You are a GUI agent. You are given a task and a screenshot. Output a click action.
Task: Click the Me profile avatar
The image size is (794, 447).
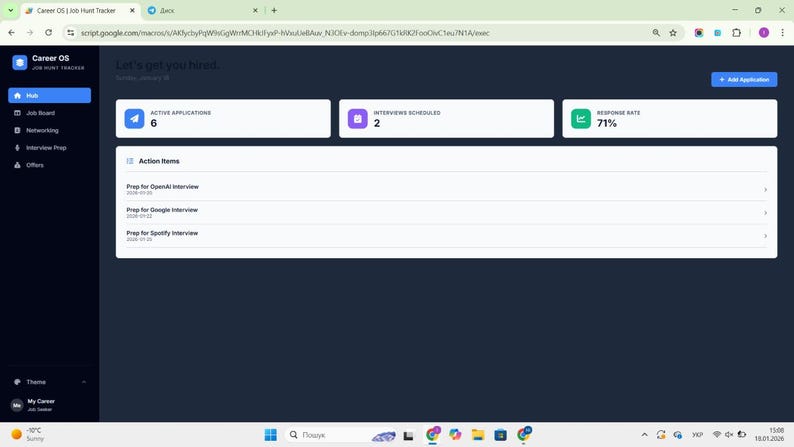tap(17, 405)
